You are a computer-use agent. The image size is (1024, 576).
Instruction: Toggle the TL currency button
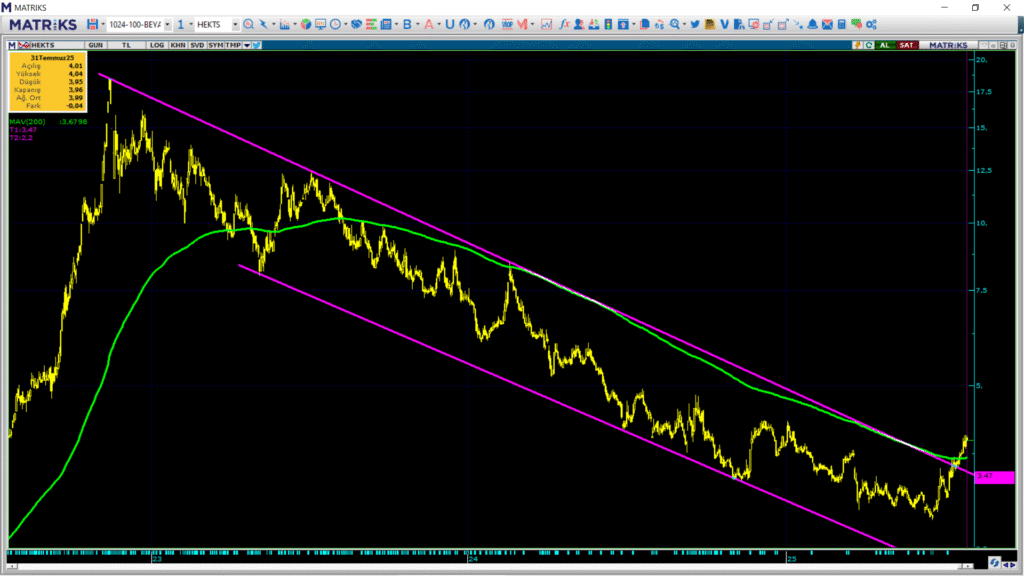click(126, 45)
